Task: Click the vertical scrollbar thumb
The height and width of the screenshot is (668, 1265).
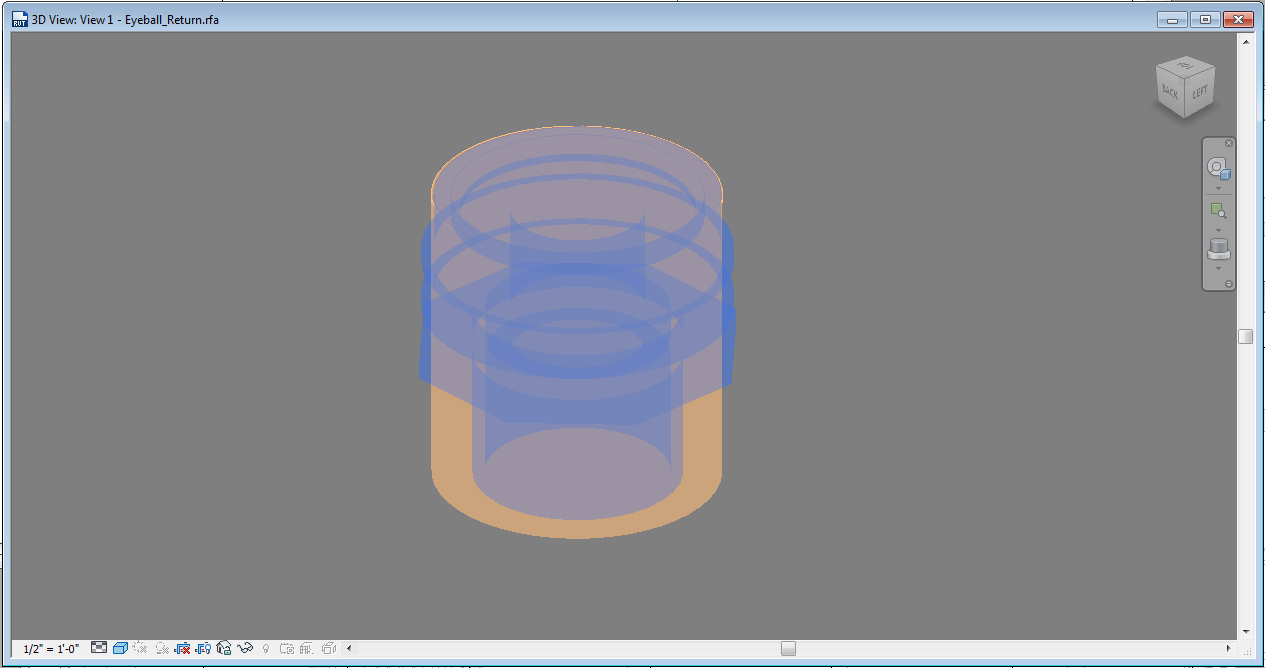Action: tap(1245, 336)
